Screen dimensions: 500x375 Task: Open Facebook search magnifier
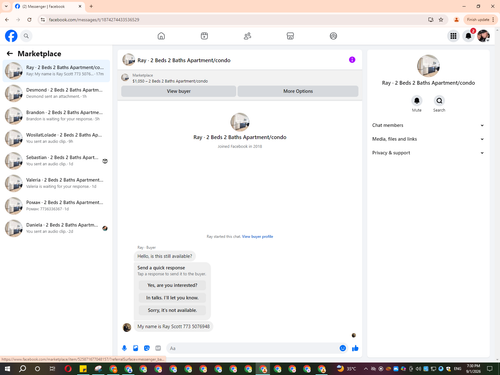click(26, 36)
